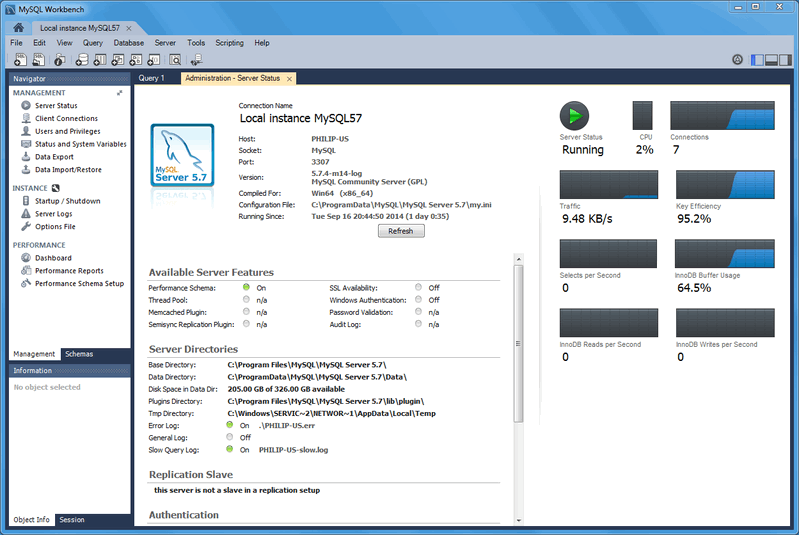Open Options File

point(55,226)
